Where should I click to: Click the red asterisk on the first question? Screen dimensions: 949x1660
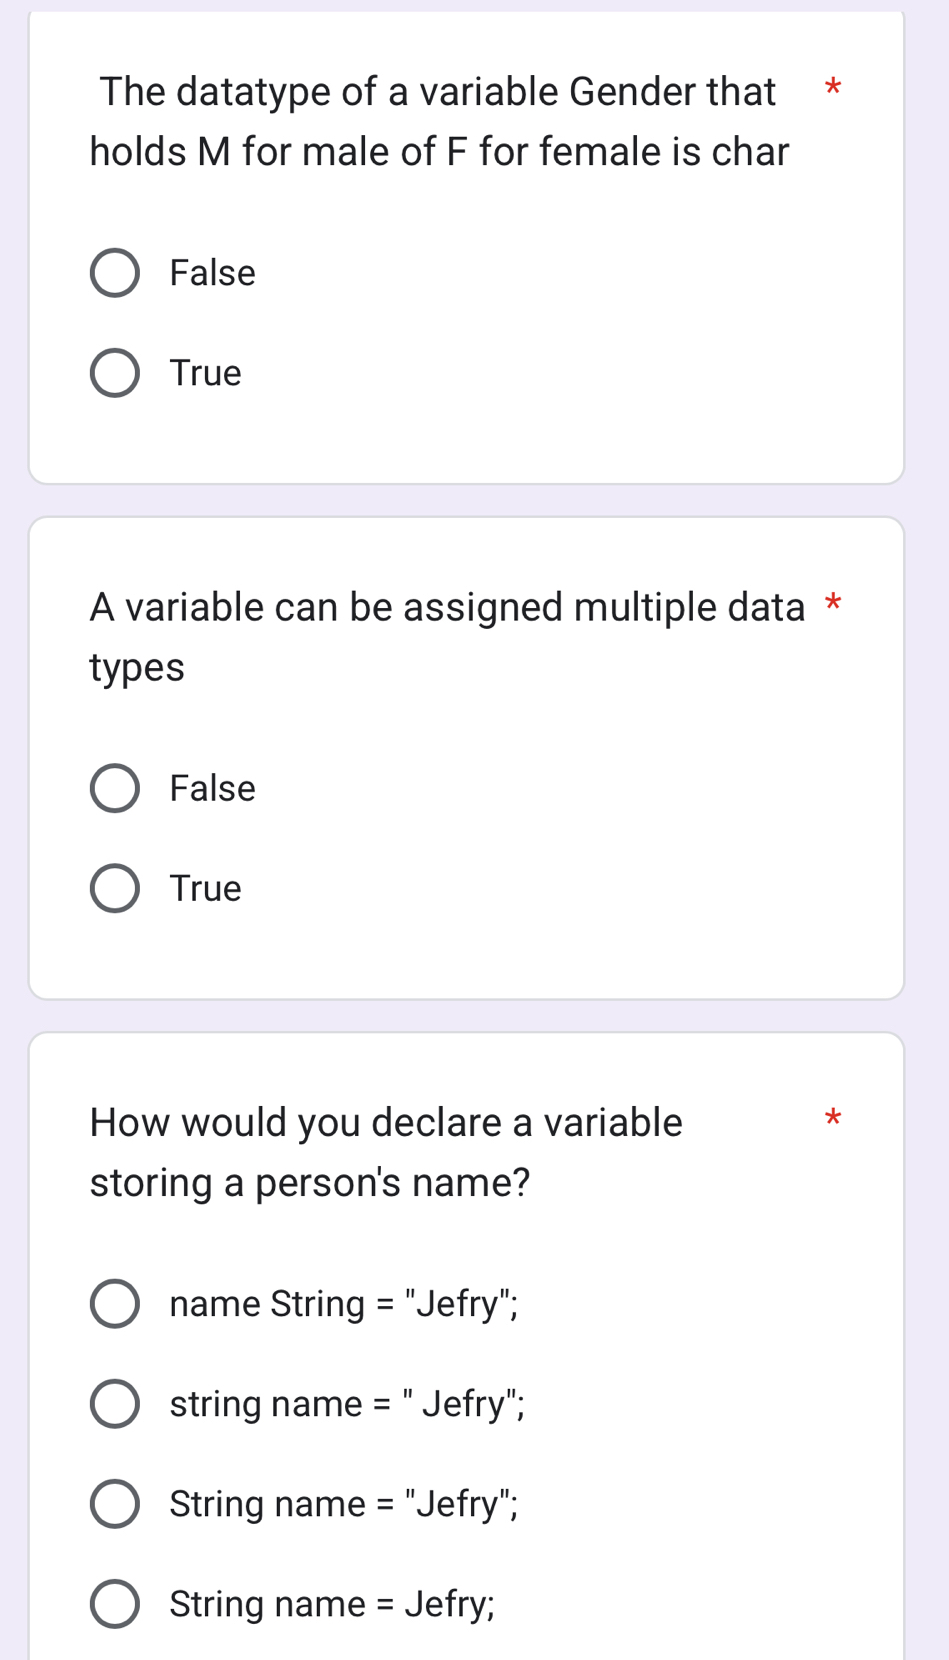[x=834, y=90]
